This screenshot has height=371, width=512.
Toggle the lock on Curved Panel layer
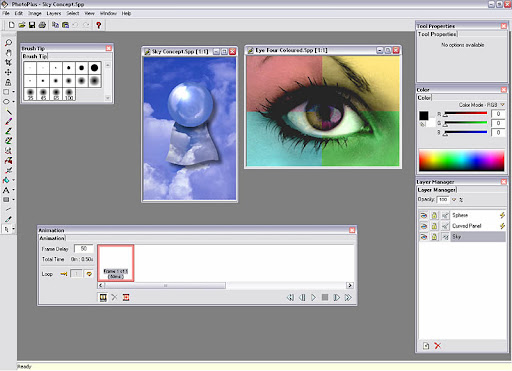(x=434, y=226)
